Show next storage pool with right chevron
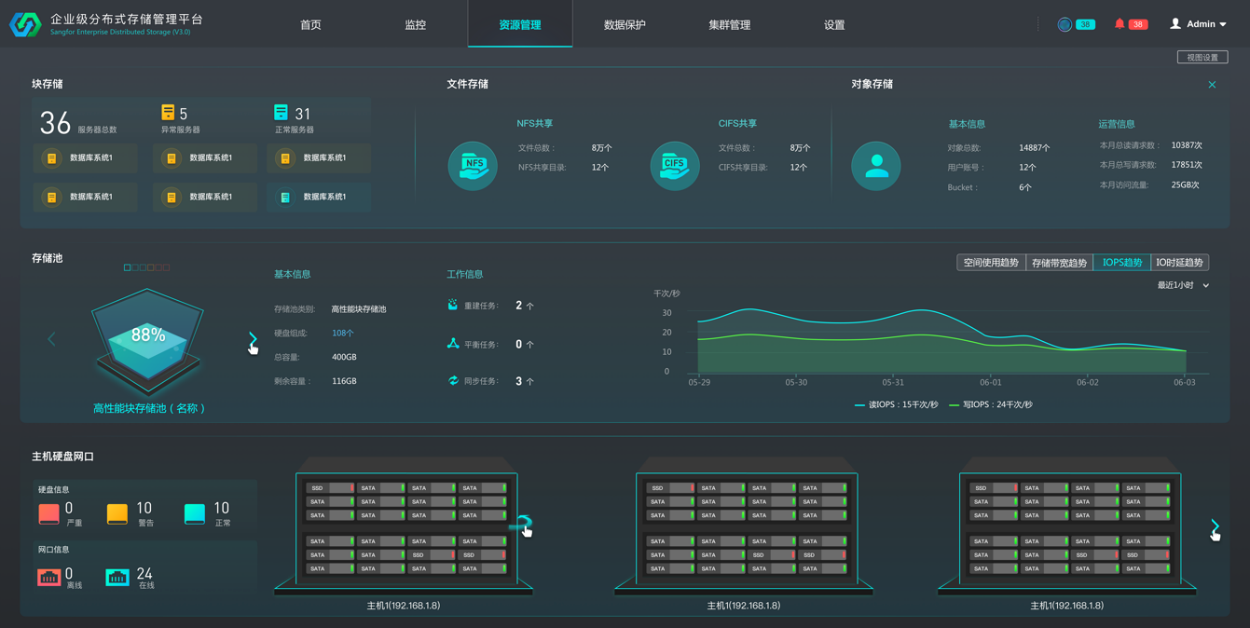1250x628 pixels. 253,342
